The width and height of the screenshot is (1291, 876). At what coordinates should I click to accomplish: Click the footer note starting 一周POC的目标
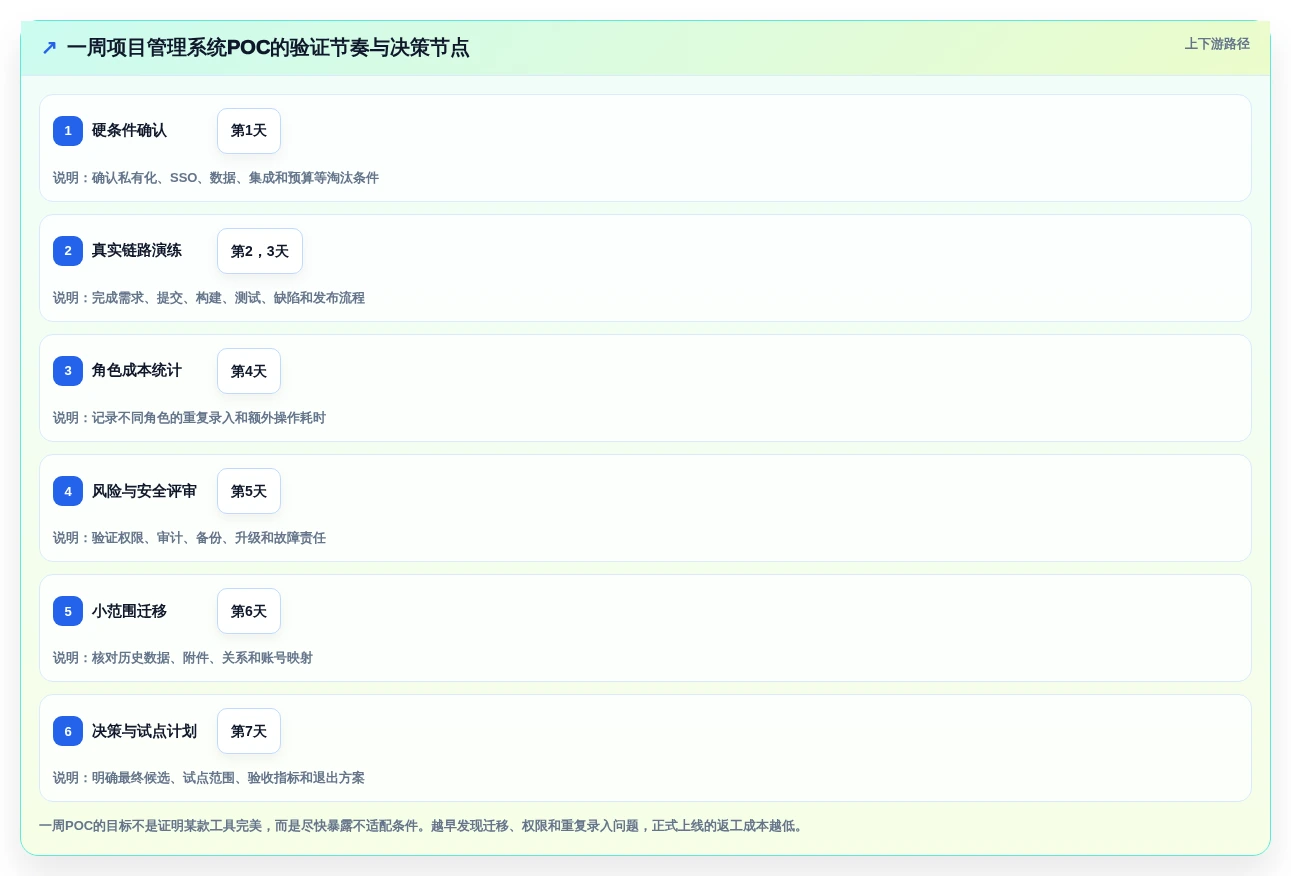click(423, 826)
